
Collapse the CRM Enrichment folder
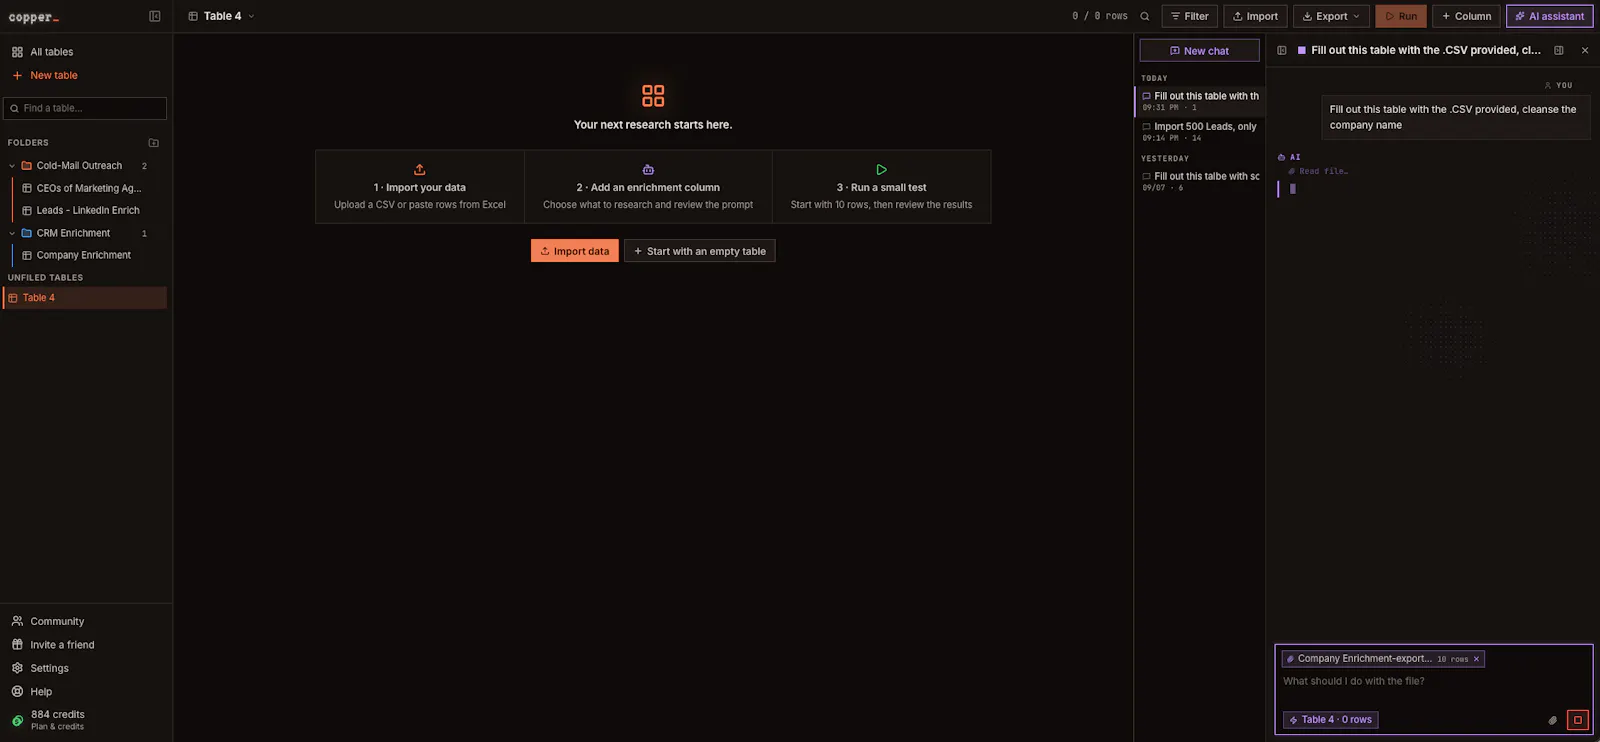12,233
